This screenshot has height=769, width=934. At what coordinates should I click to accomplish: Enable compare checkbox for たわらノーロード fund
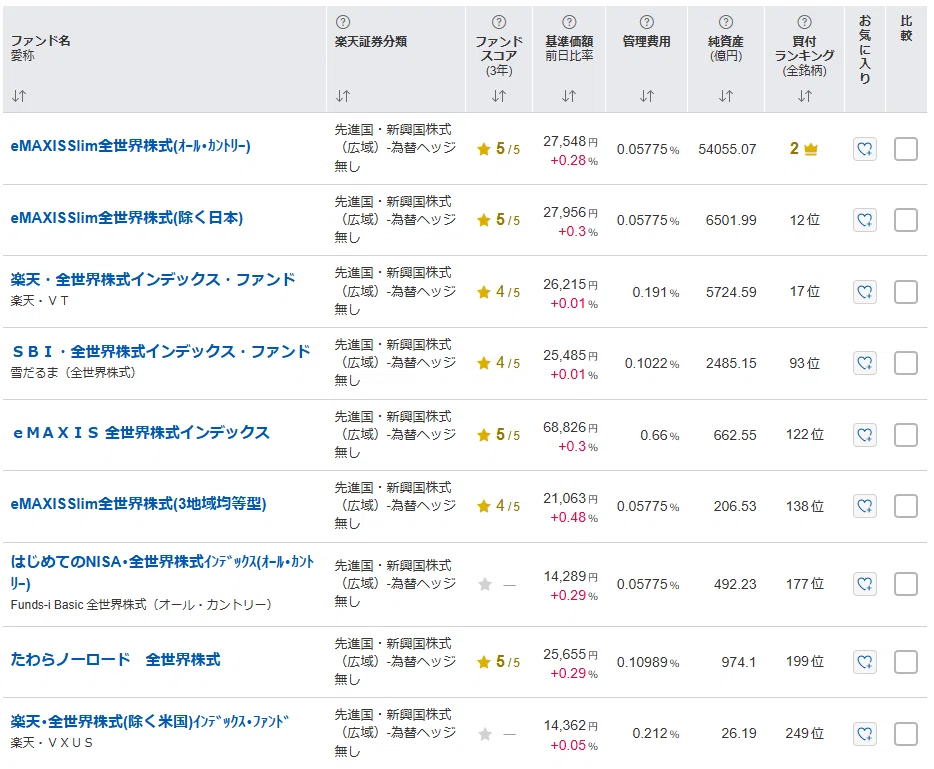(905, 661)
